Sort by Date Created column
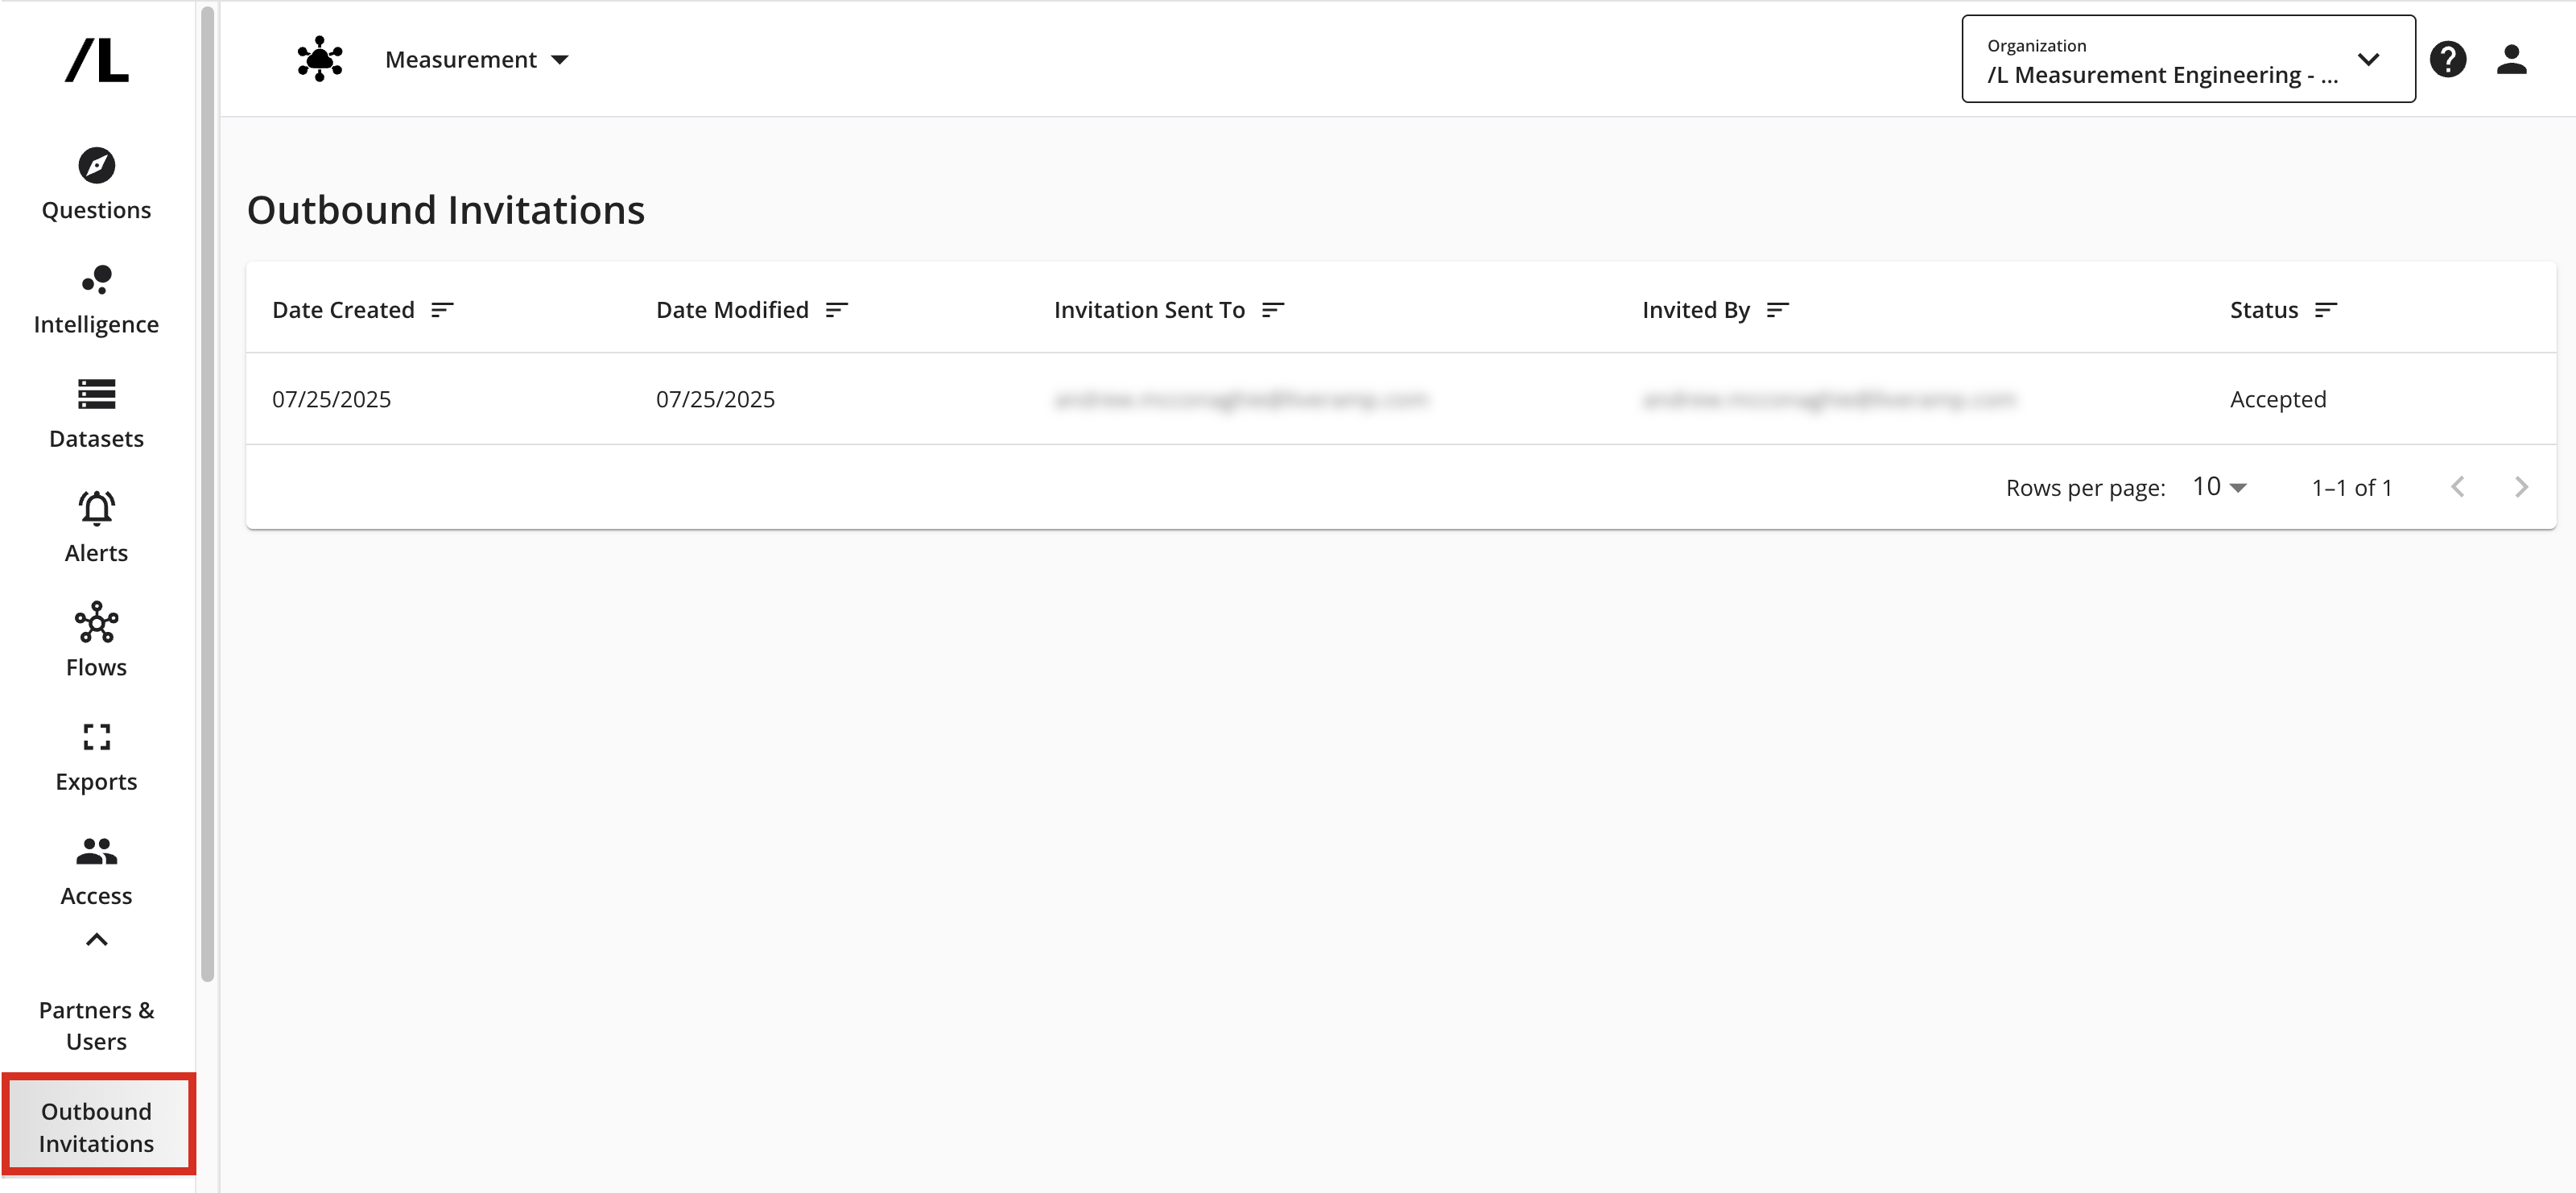This screenshot has height=1193, width=2576. click(x=442, y=310)
